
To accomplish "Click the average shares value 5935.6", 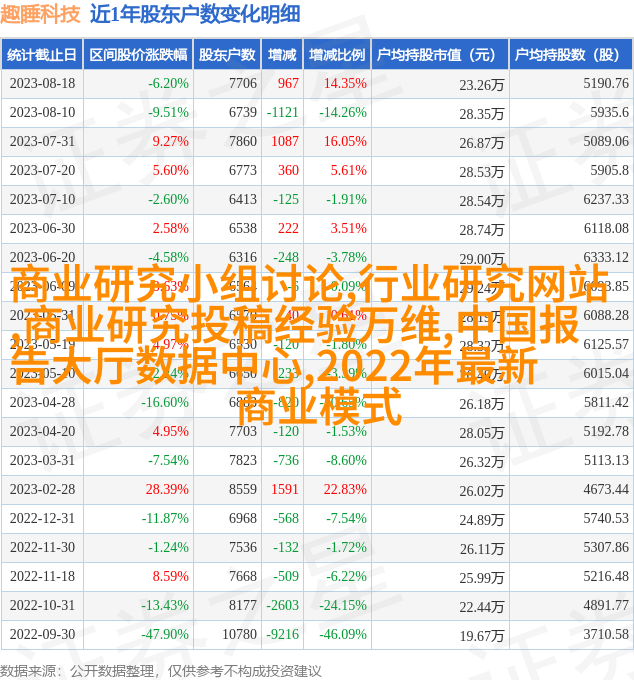I will coord(609,112).
